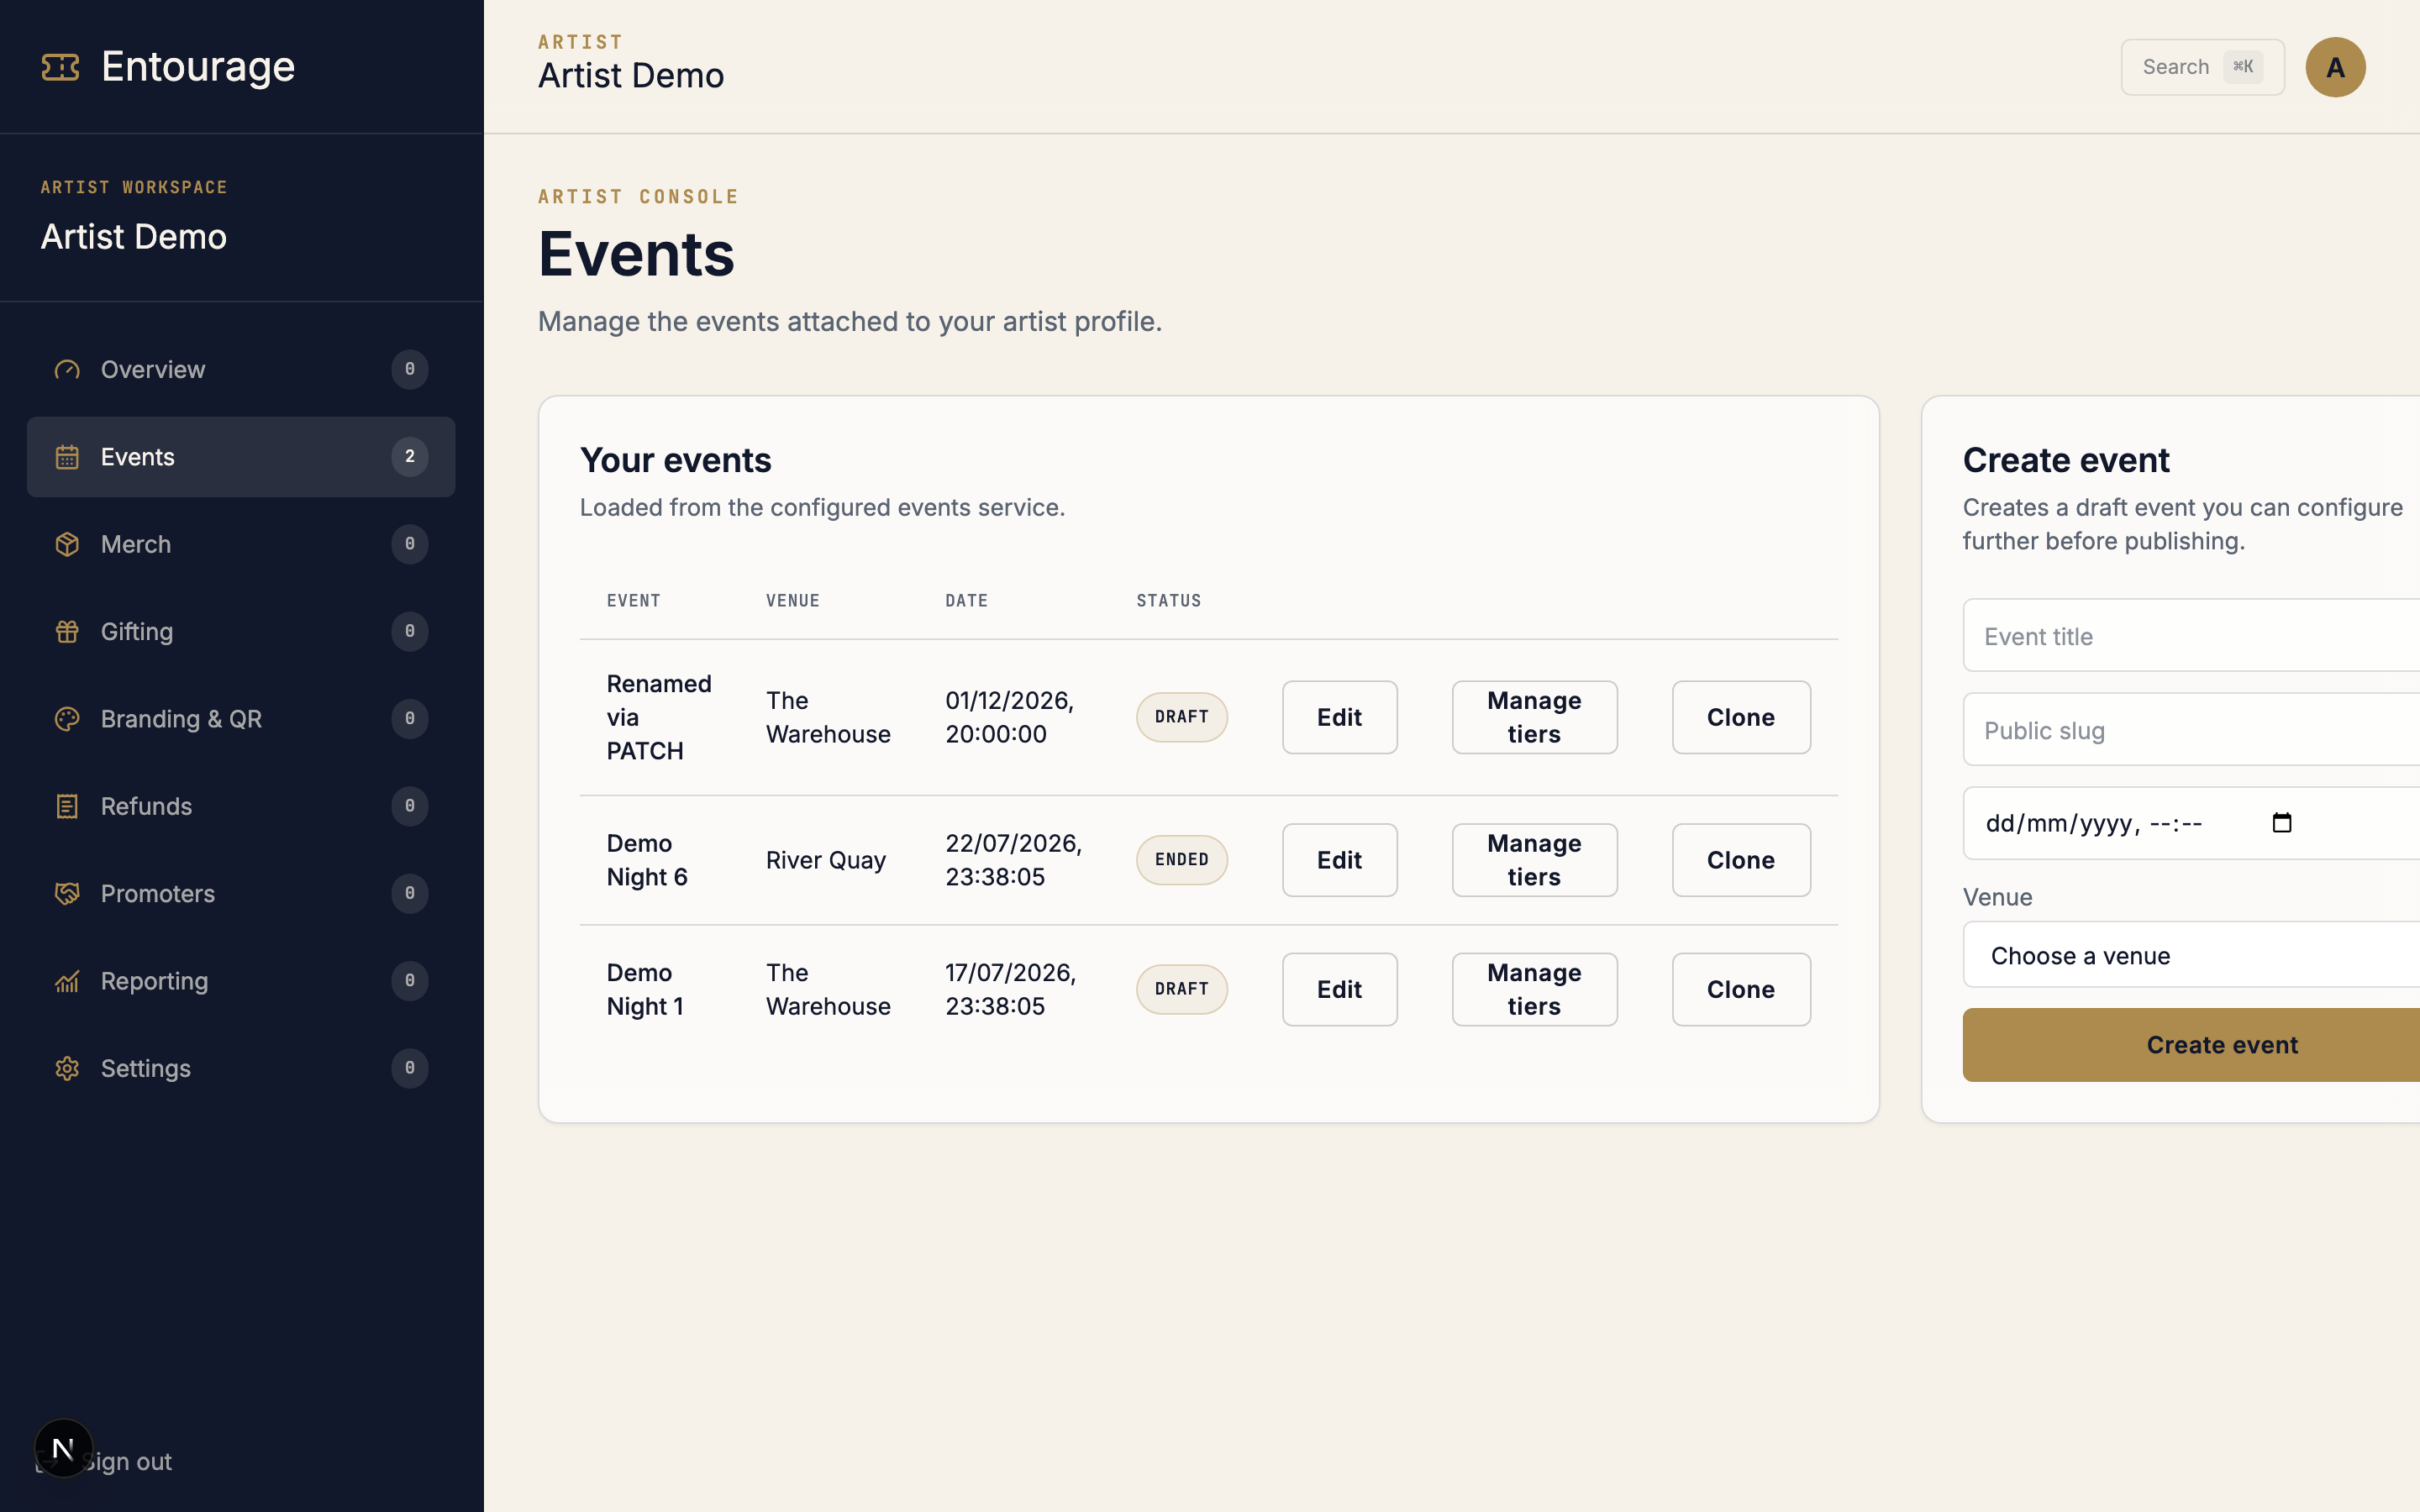Click the Artist Demo workspace name in sidebar
The height and width of the screenshot is (1512, 2420).
click(x=134, y=237)
